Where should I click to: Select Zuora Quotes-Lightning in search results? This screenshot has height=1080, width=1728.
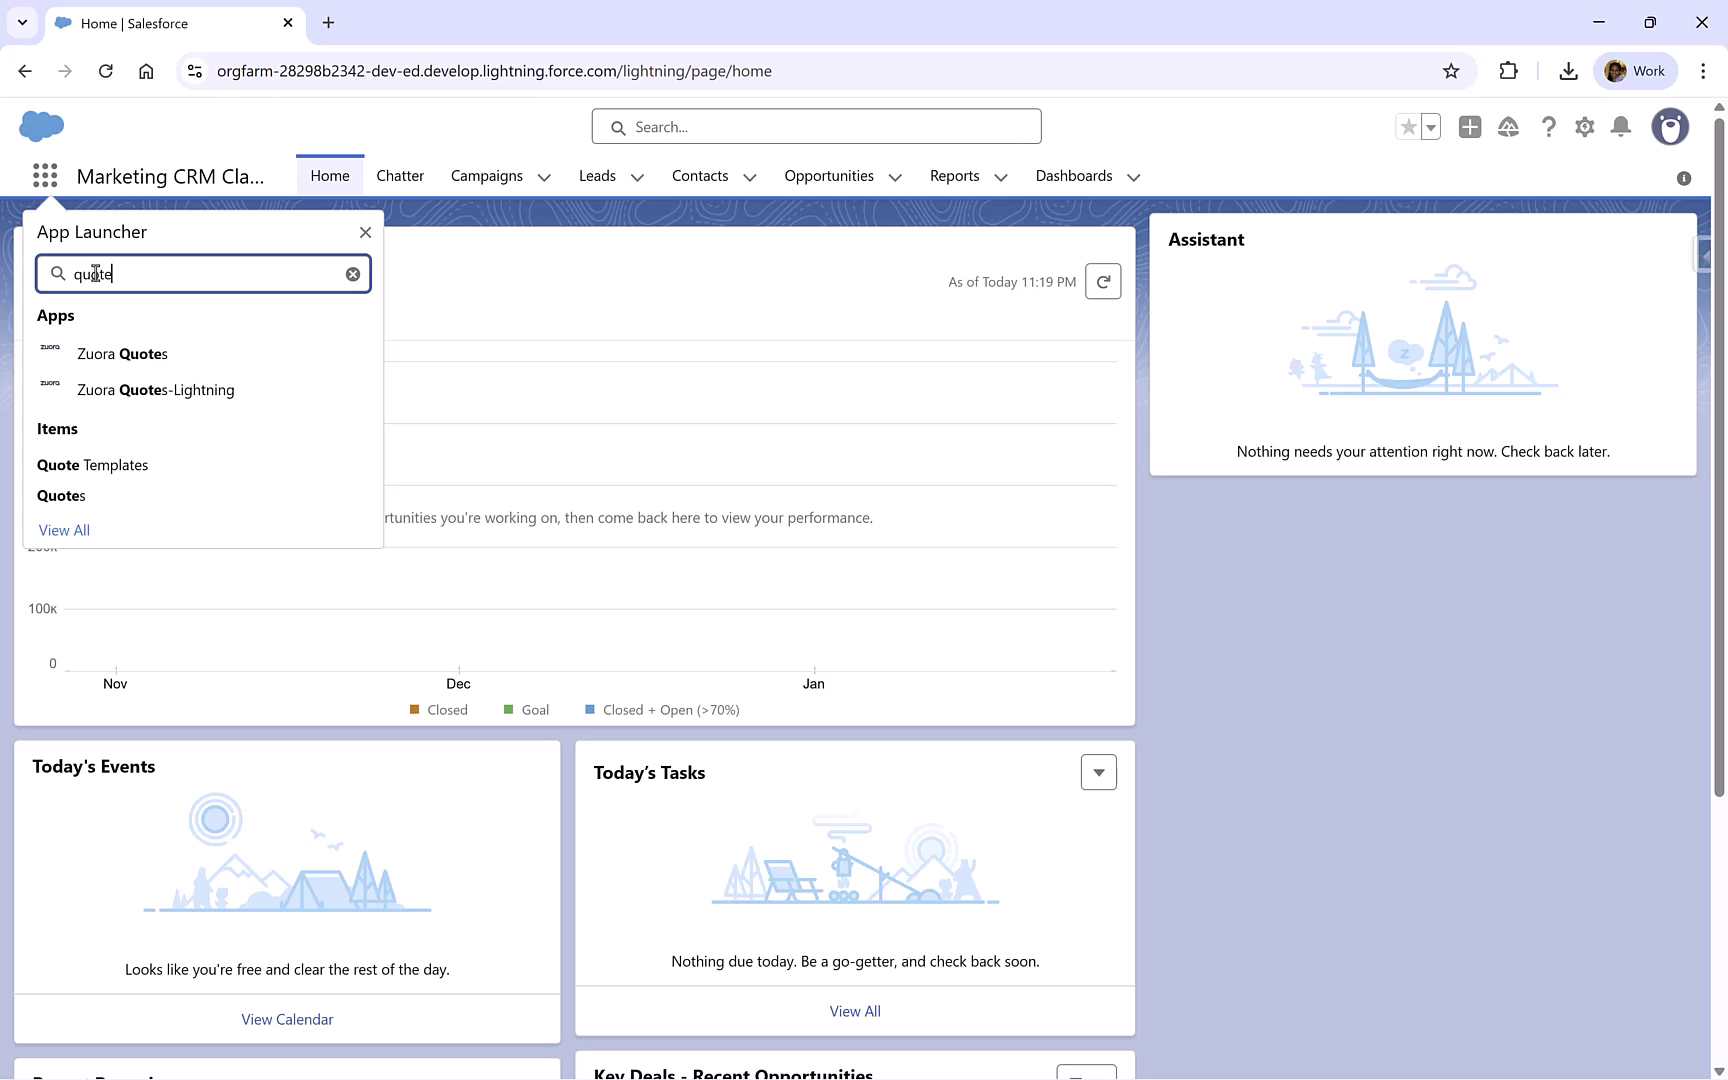point(155,390)
